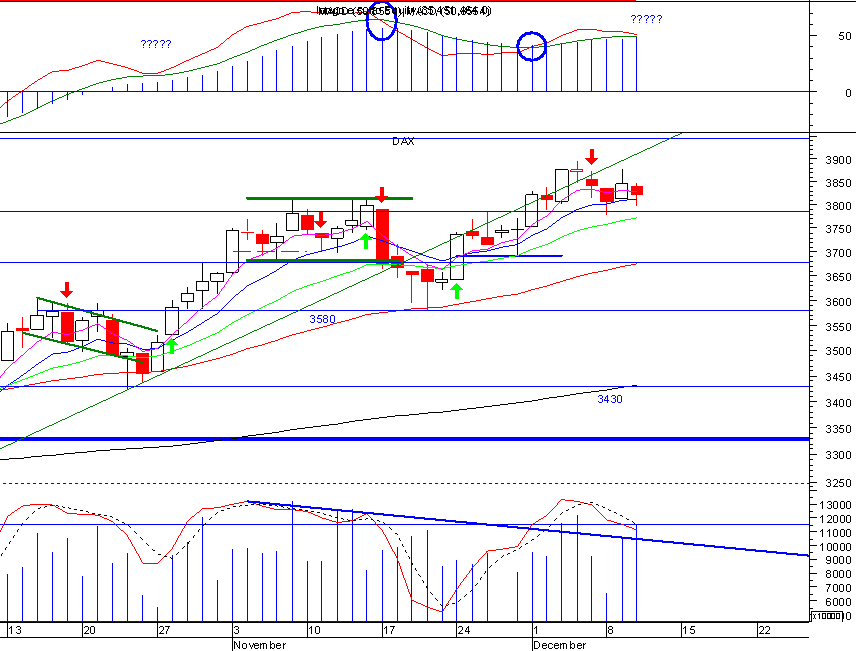Click date 15 on the time axis
Image resolution: width=856 pixels, height=651 pixels.
[x=689, y=630]
